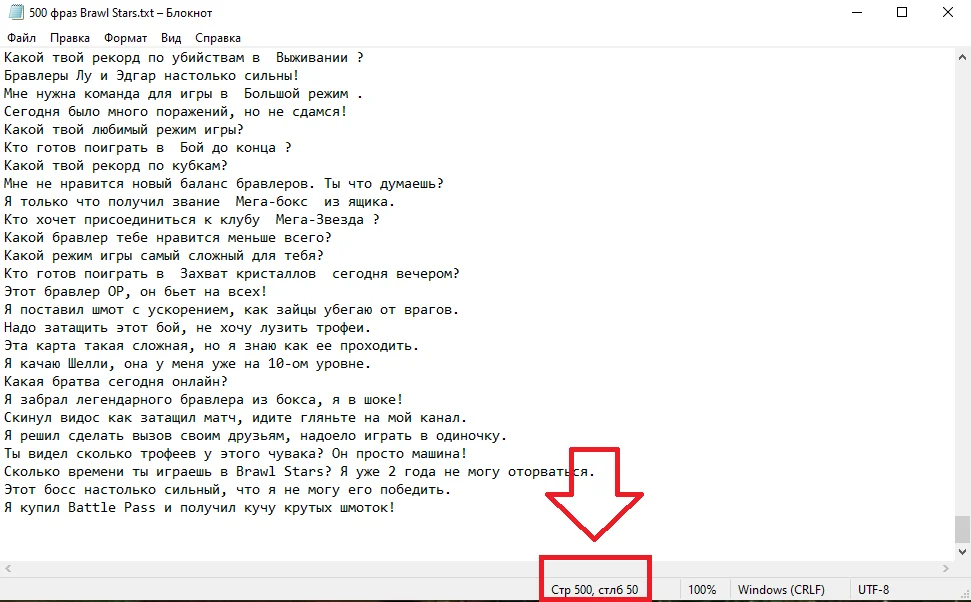Click the line 'Я качаю Шелли'
The height and width of the screenshot is (602, 971).
188,363
